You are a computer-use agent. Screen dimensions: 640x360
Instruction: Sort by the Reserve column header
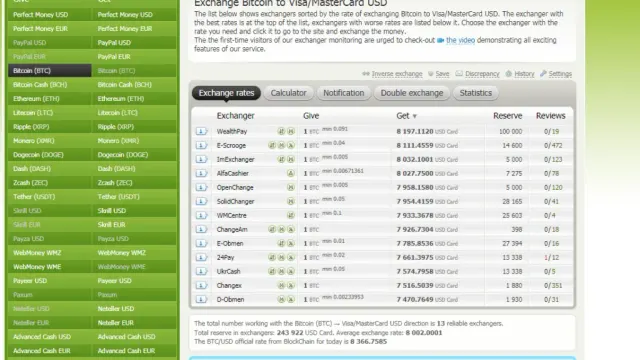pos(507,116)
